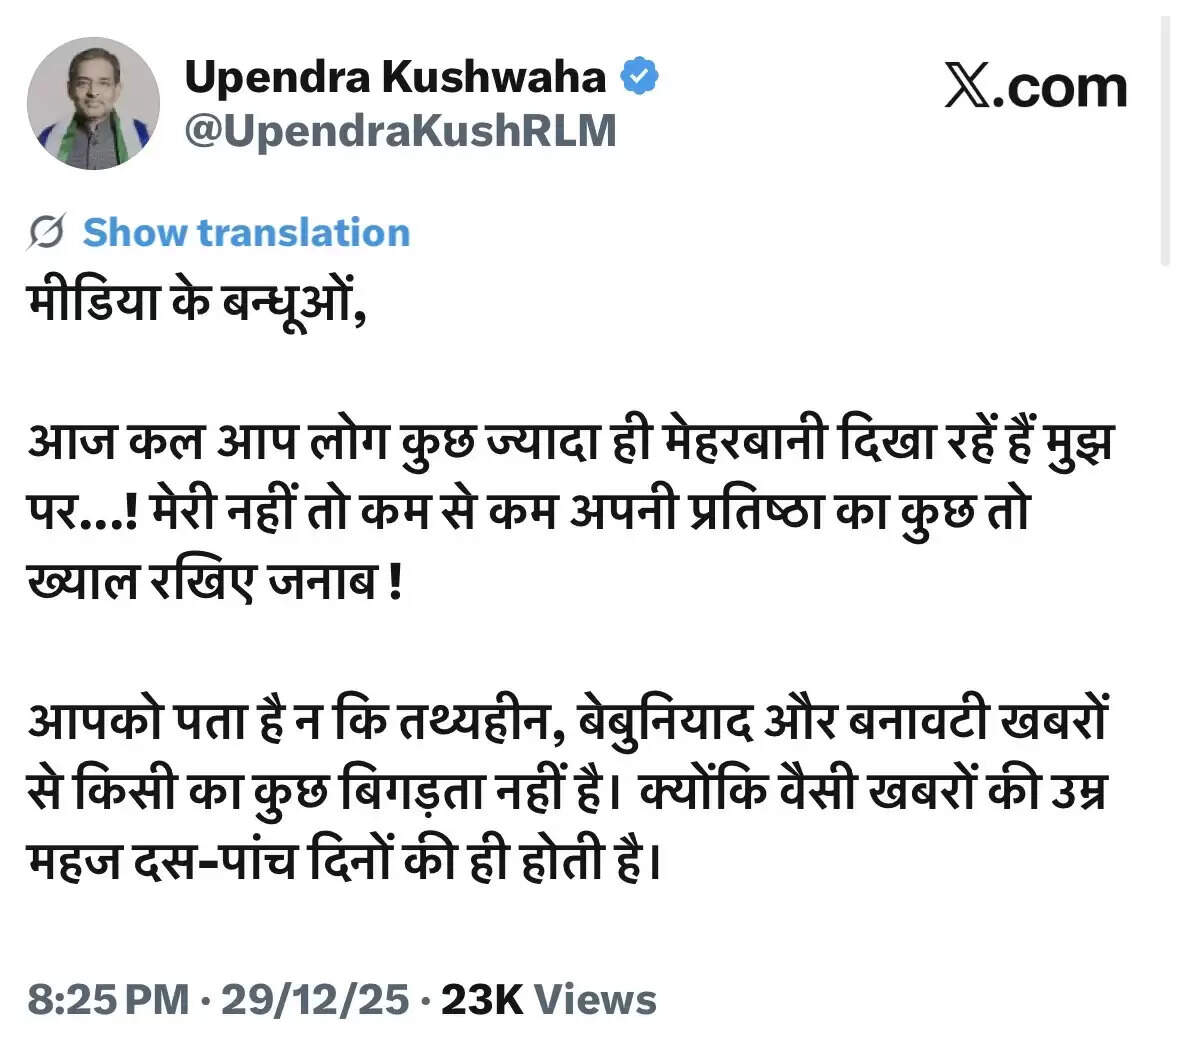
Task: Expand the tweet via Show translation
Action: point(246,232)
